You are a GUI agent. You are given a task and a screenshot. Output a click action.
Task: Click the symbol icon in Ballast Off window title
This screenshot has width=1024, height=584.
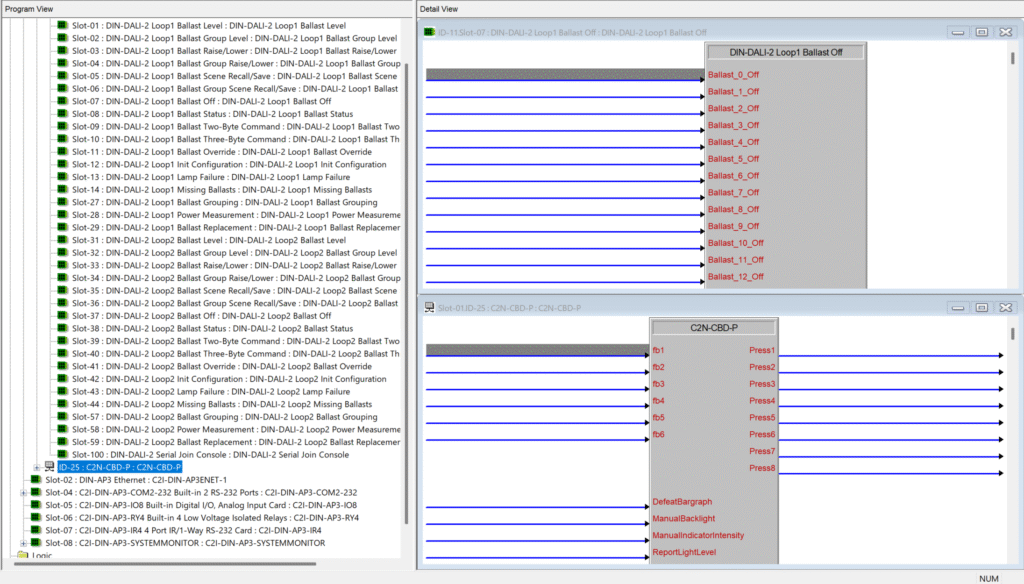click(x=430, y=32)
